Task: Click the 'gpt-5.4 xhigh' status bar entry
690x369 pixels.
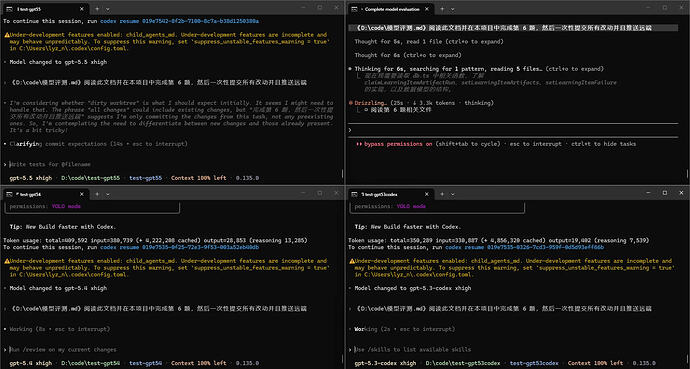Action: pyautogui.click(x=30, y=363)
